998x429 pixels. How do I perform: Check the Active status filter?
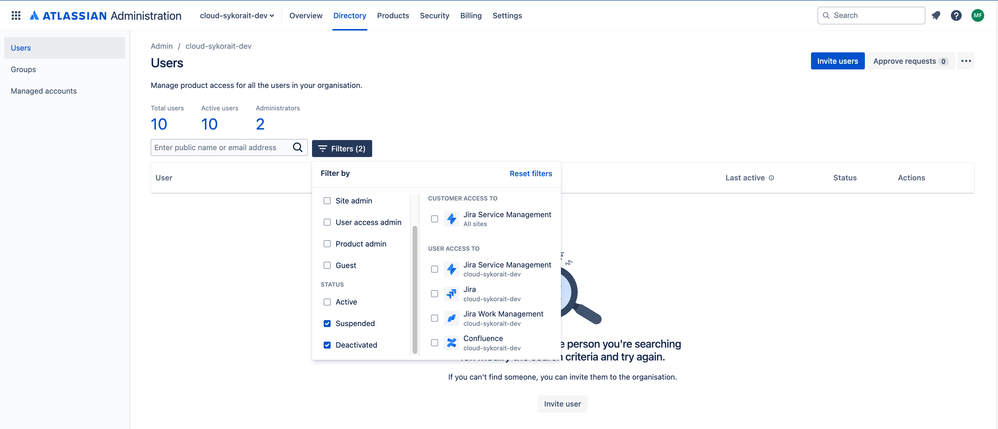point(327,302)
